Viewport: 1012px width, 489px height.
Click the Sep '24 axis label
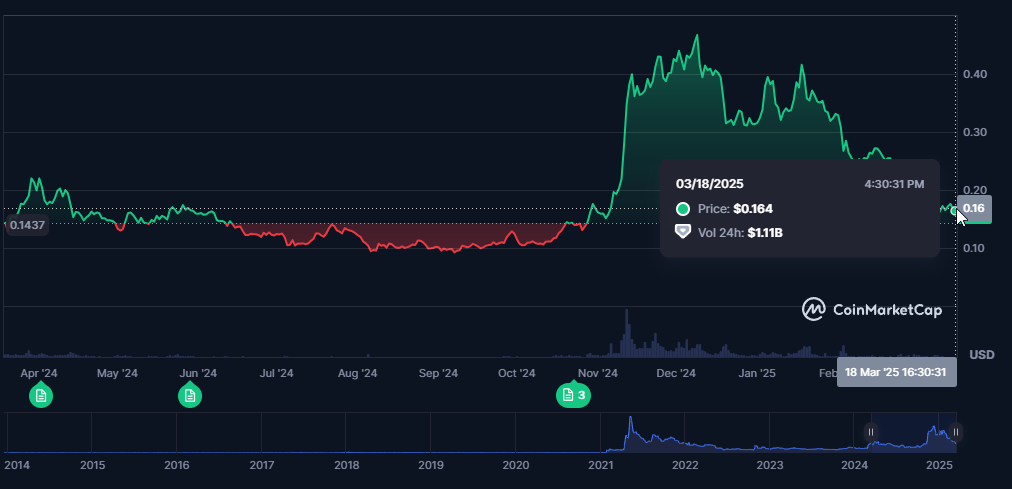tap(438, 374)
